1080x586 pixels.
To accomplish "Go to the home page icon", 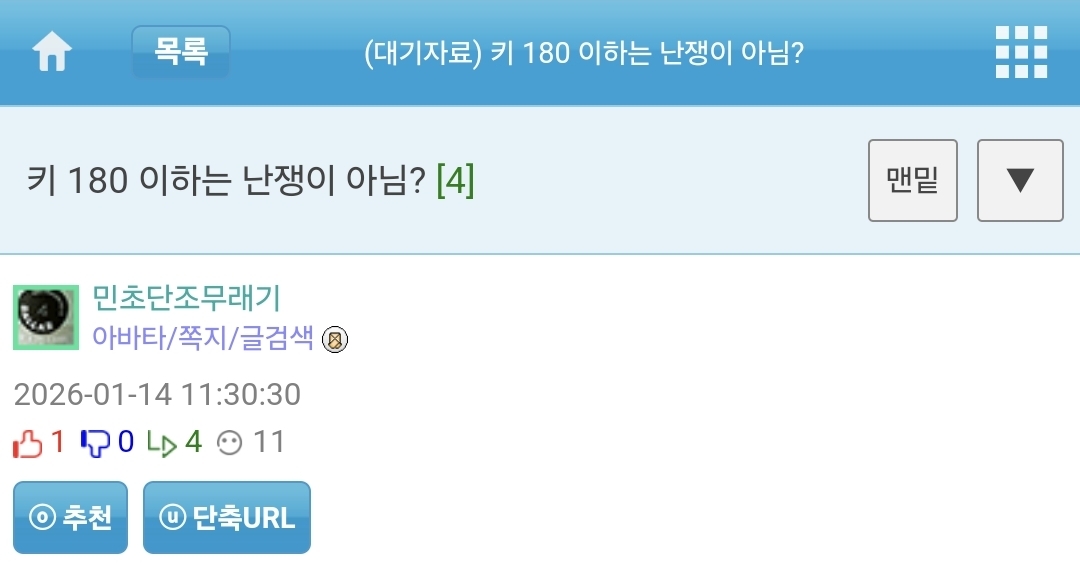I will click(52, 52).
